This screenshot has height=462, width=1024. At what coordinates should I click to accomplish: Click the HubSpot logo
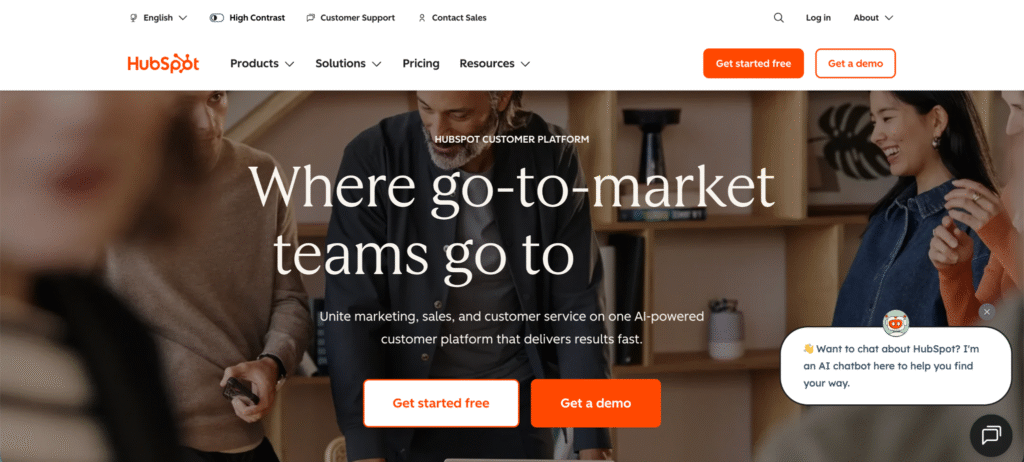(x=163, y=63)
